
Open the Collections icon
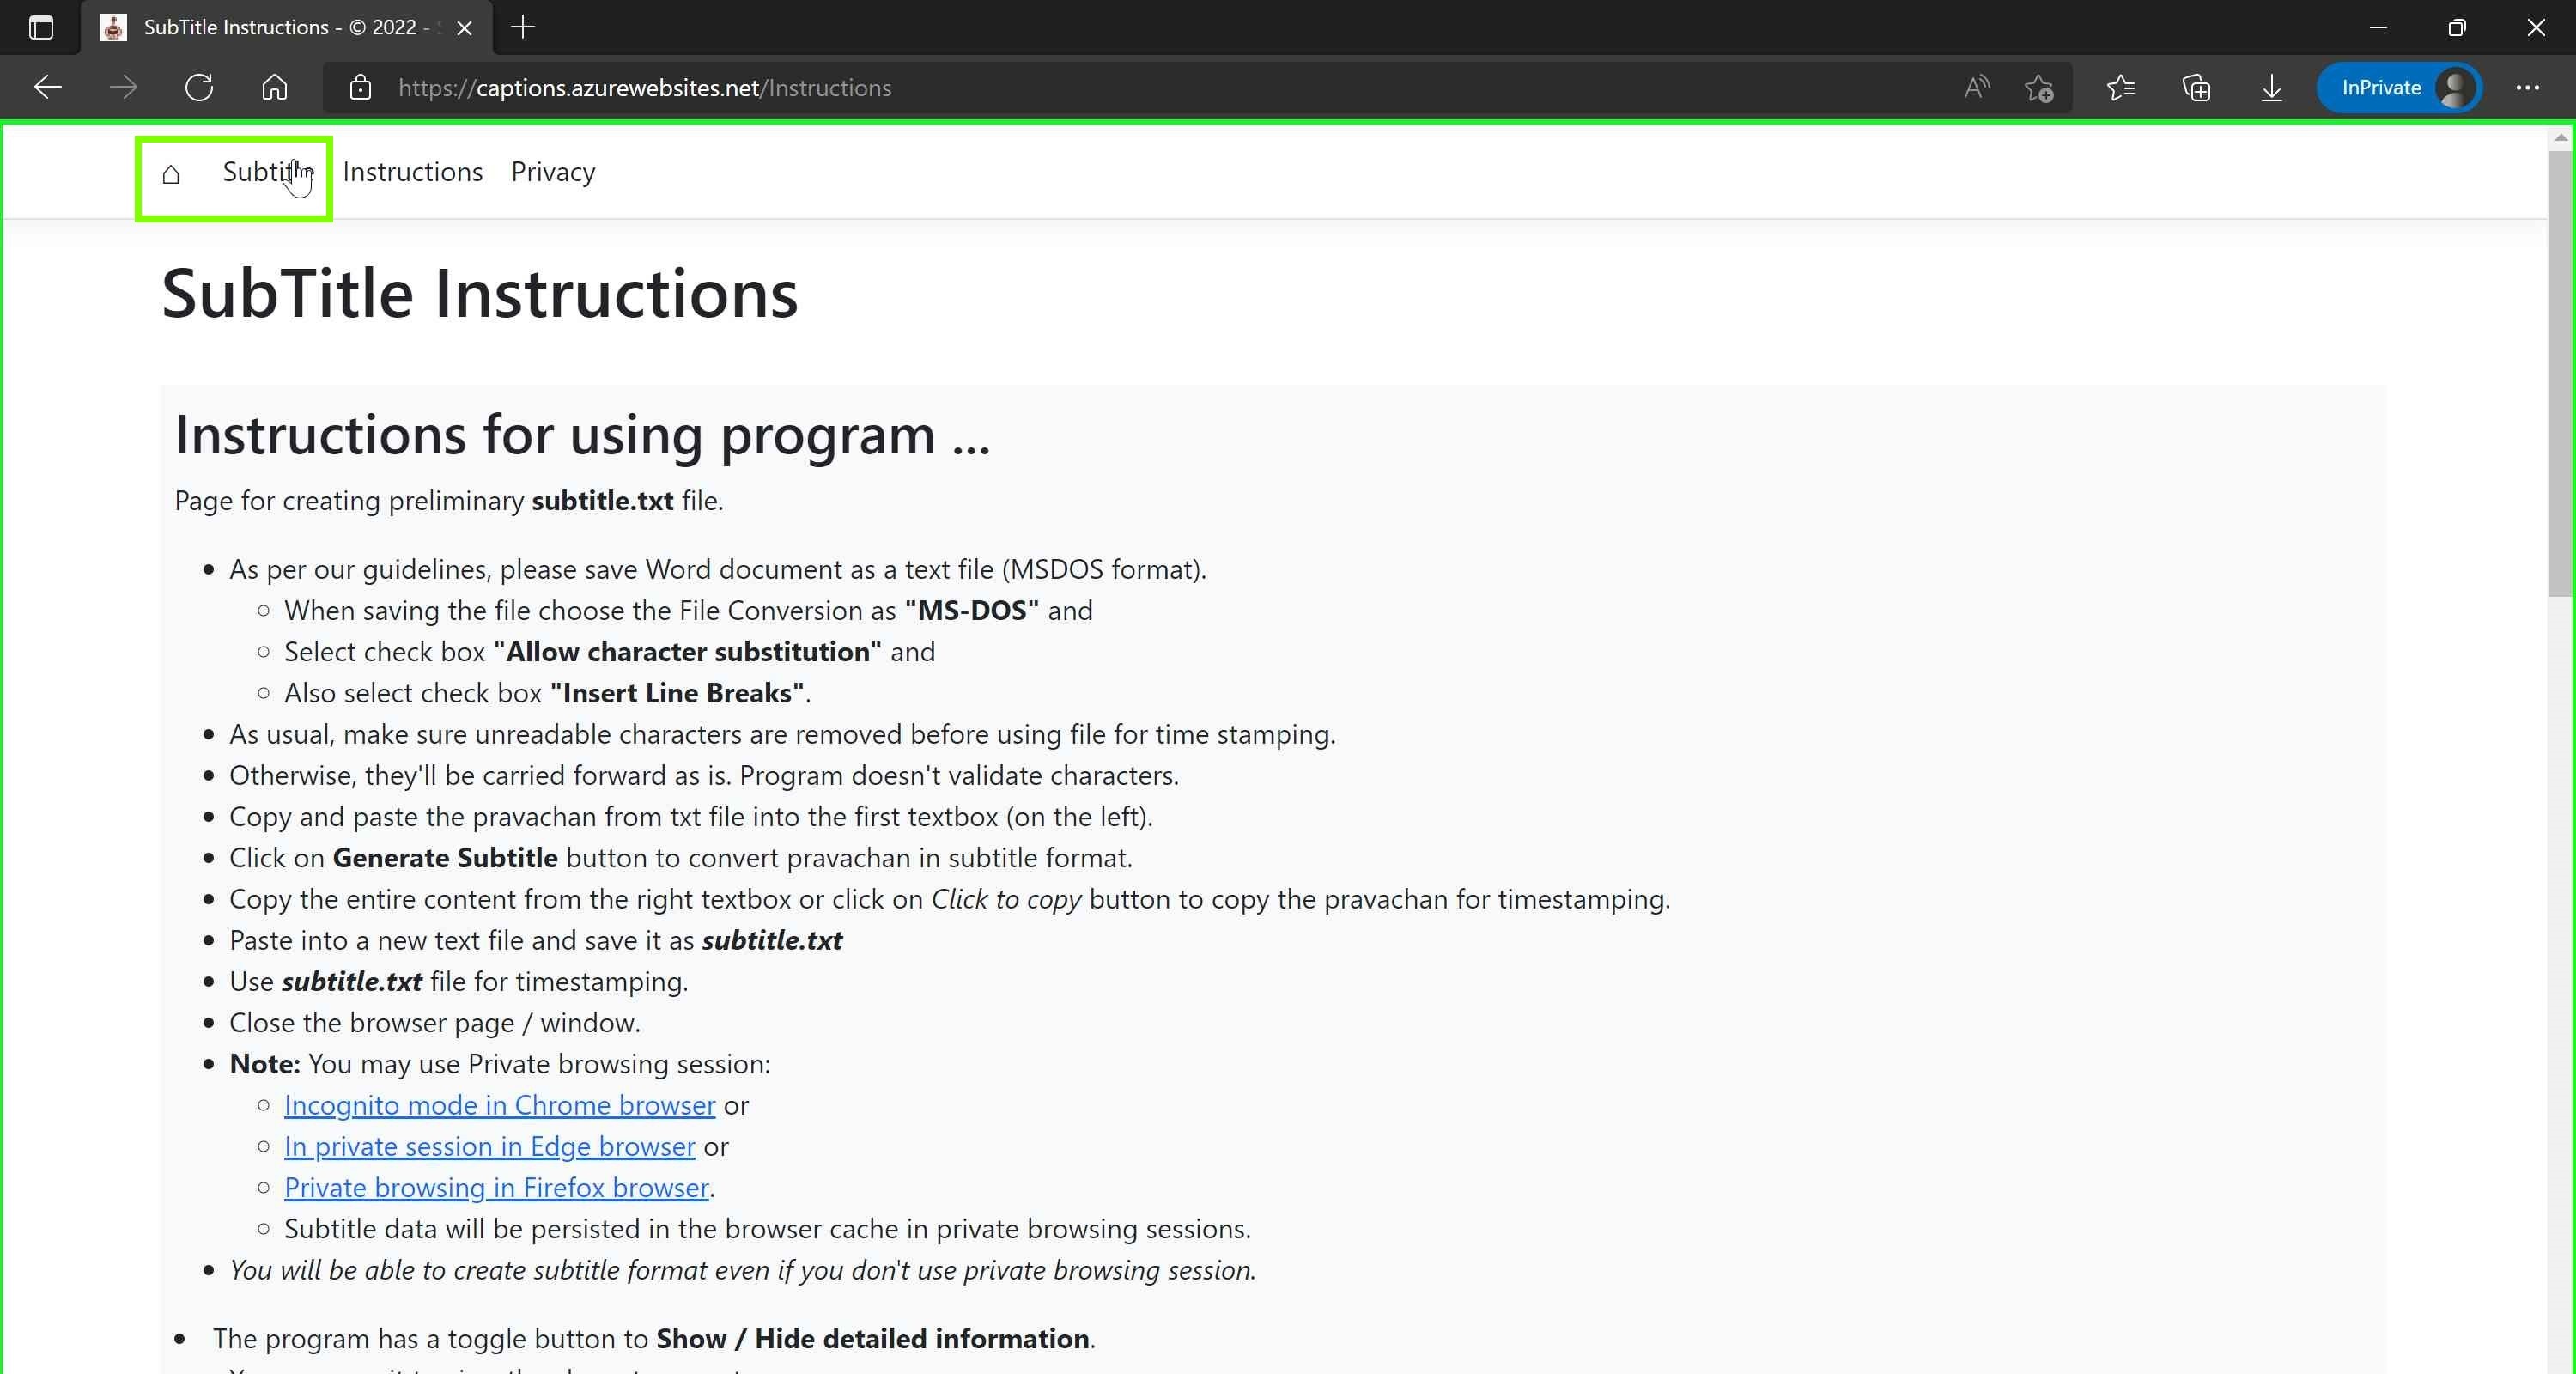(2196, 88)
